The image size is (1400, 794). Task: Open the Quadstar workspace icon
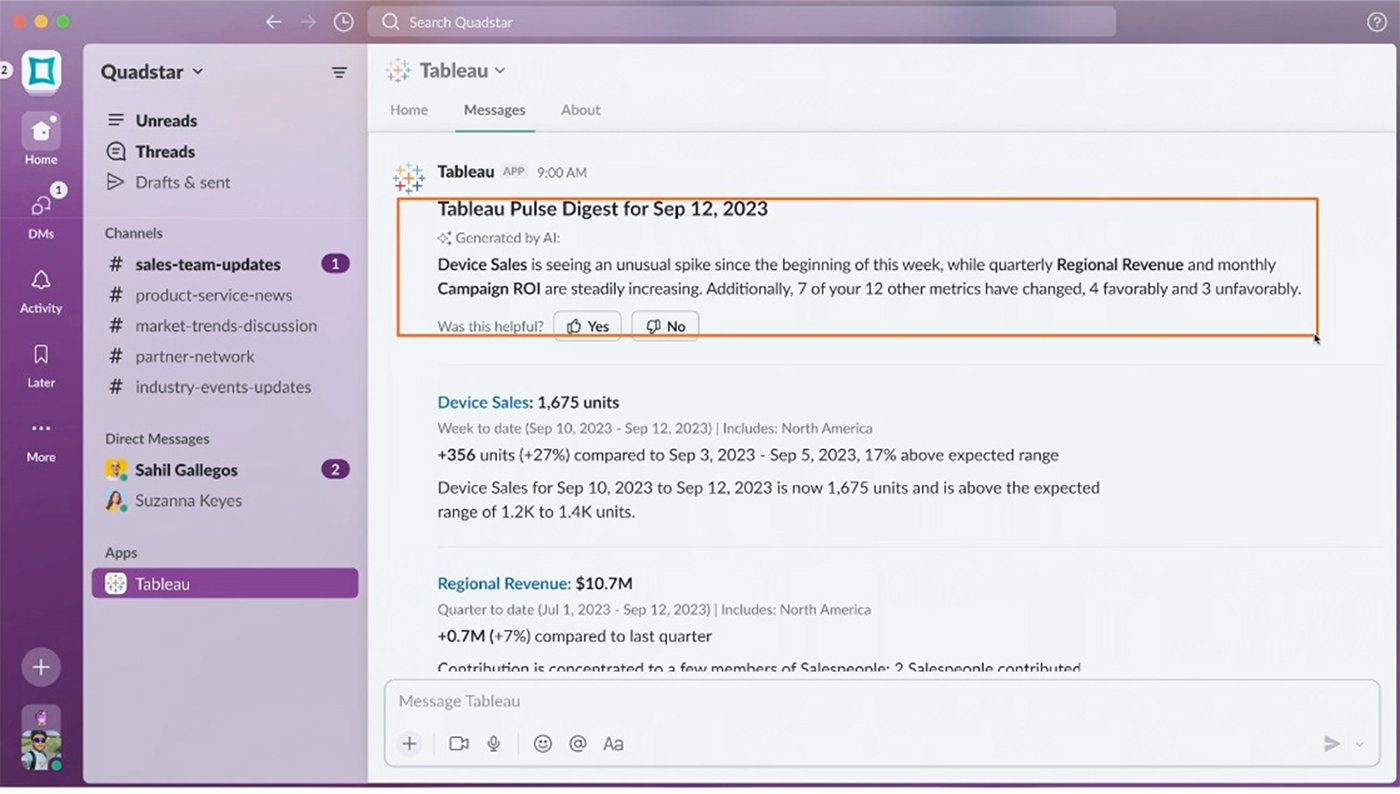point(41,71)
